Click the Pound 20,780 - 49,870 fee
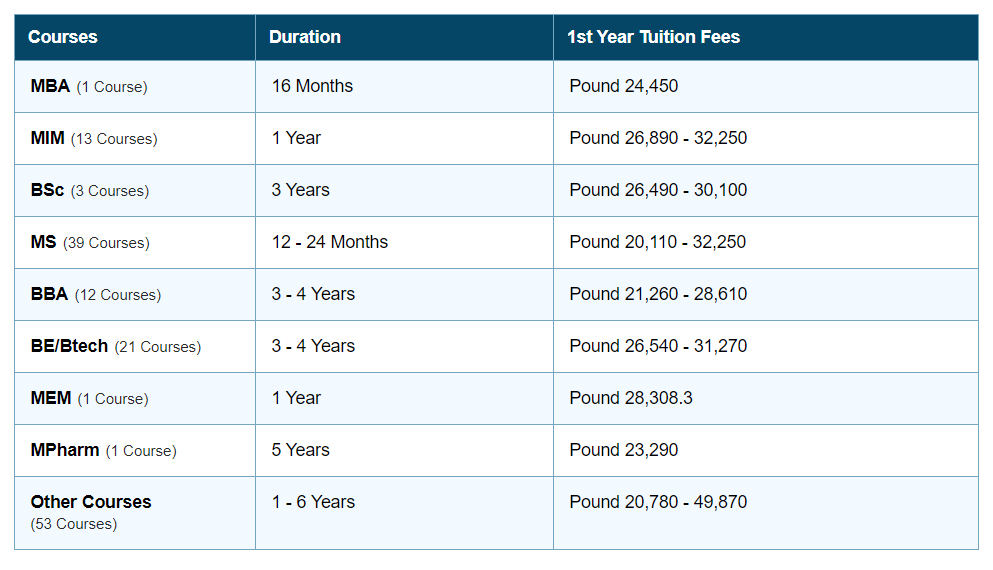The height and width of the screenshot is (570, 993). (658, 502)
